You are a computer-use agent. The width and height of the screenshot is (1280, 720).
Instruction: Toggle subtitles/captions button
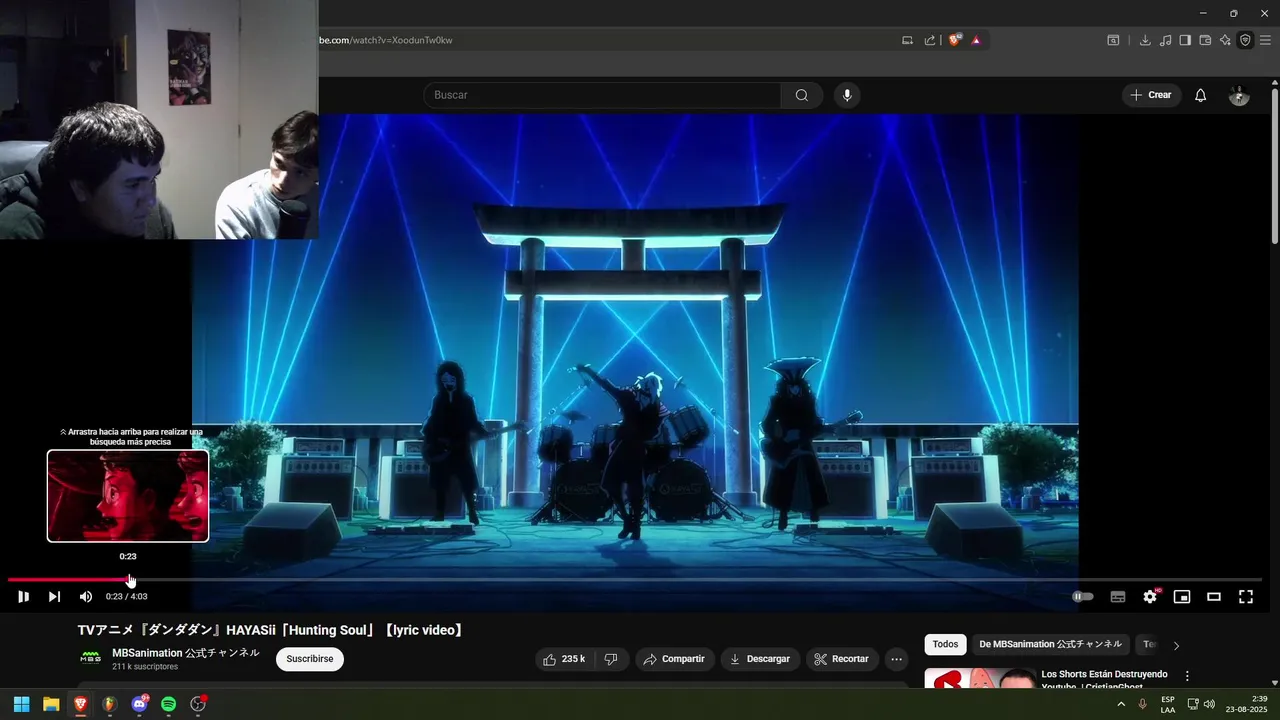(x=1118, y=597)
